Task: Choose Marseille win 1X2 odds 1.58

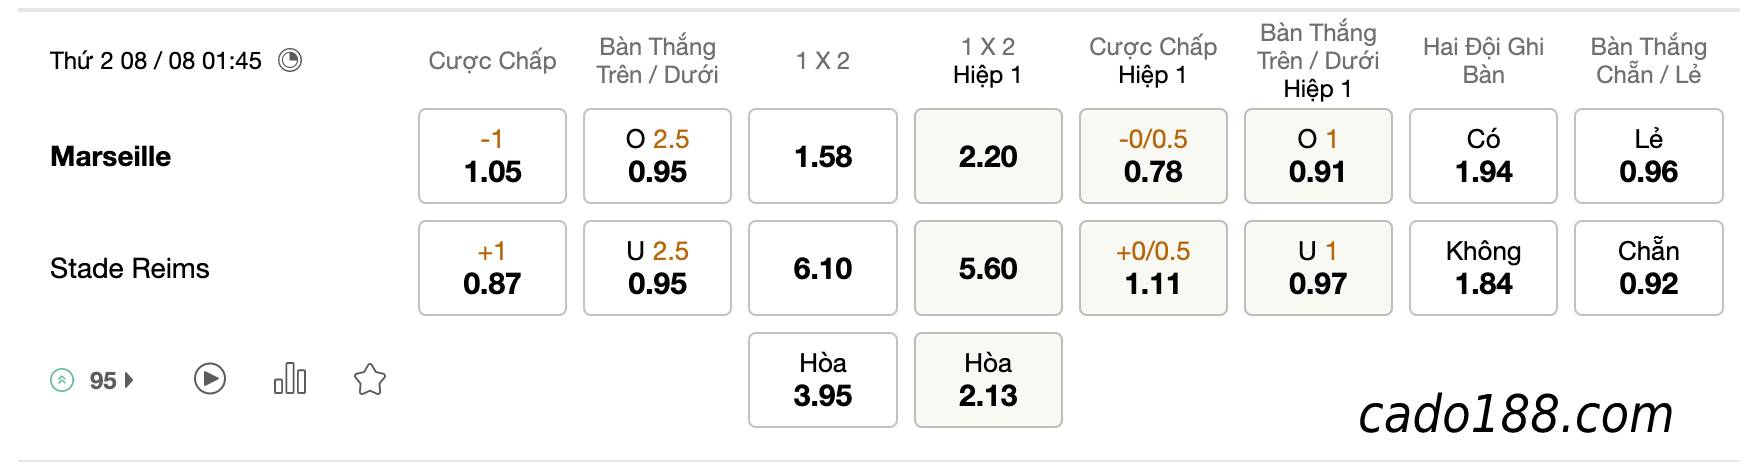Action: point(823,156)
